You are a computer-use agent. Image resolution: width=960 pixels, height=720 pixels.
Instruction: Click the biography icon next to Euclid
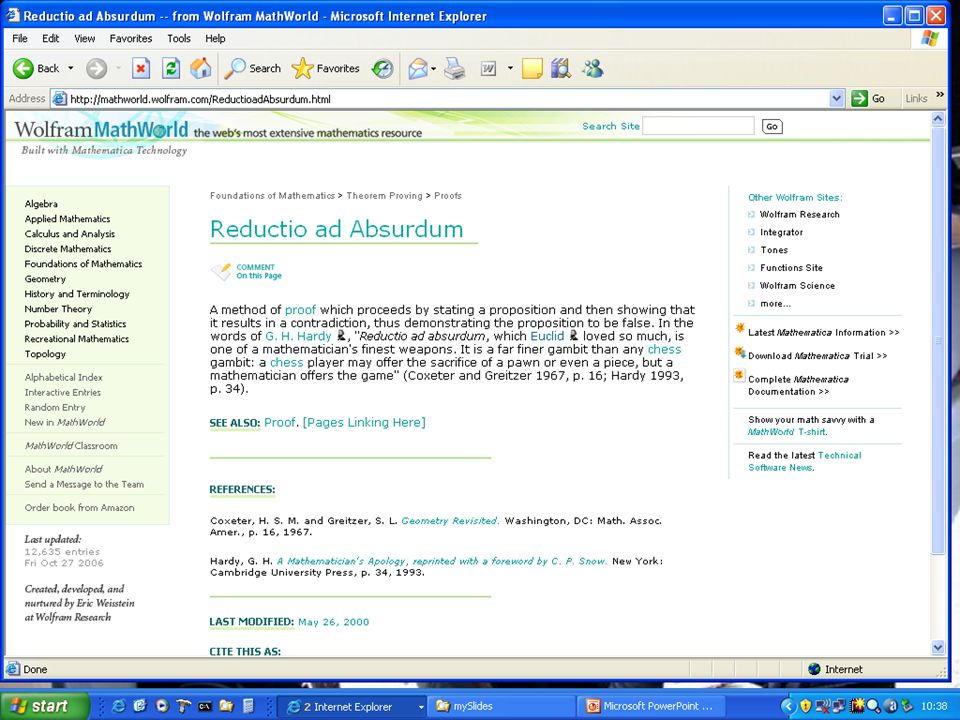point(574,336)
